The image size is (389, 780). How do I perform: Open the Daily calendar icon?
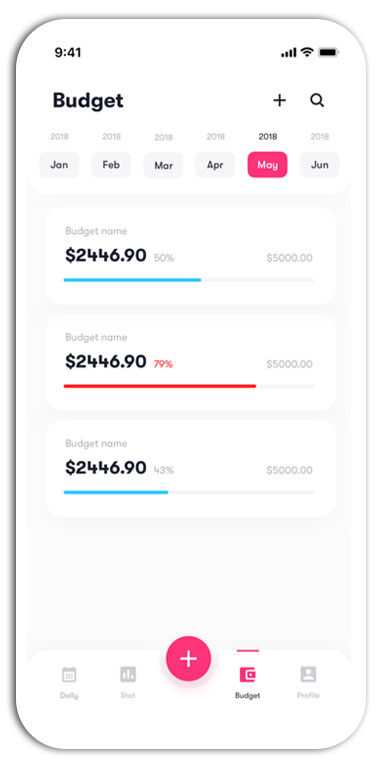69,675
